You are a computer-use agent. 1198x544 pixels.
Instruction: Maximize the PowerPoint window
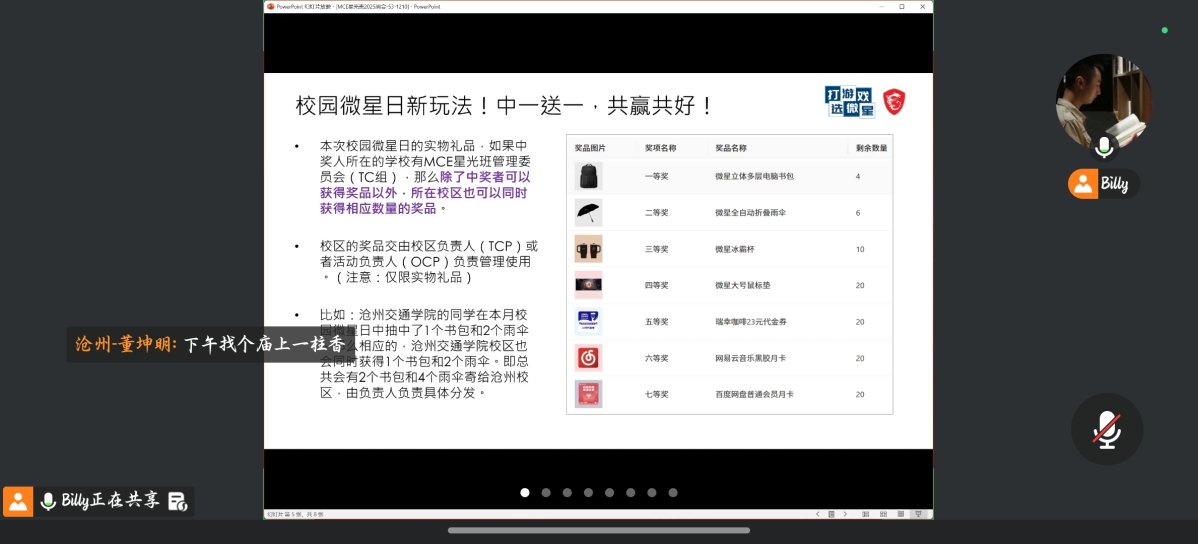click(x=902, y=6)
